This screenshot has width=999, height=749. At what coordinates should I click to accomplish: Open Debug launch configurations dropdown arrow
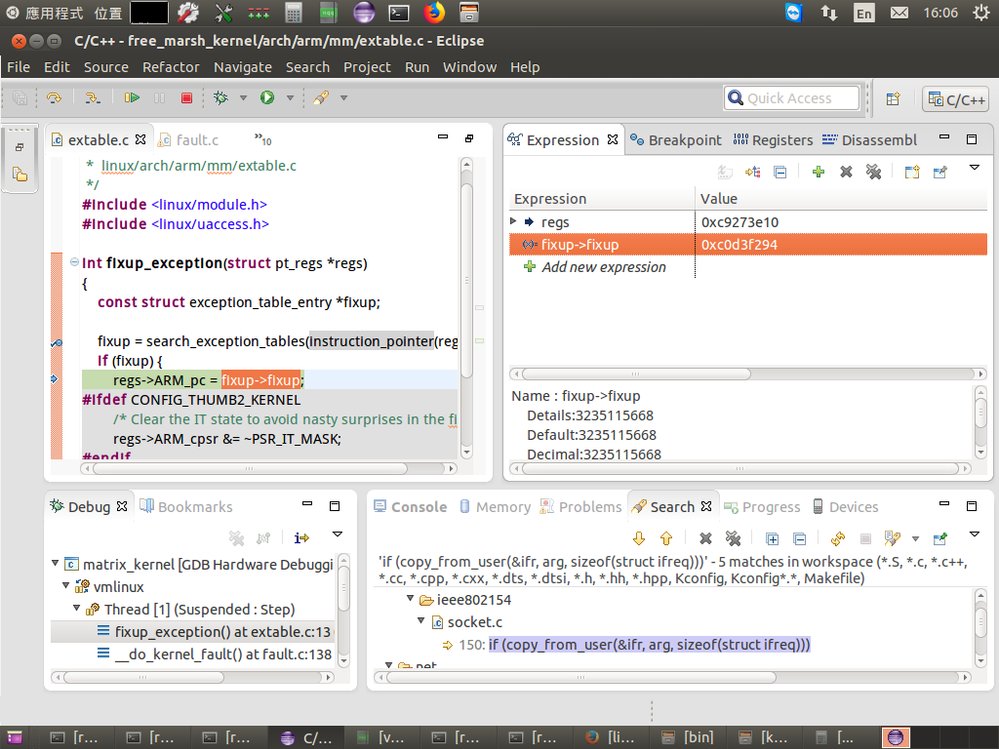[x=243, y=98]
